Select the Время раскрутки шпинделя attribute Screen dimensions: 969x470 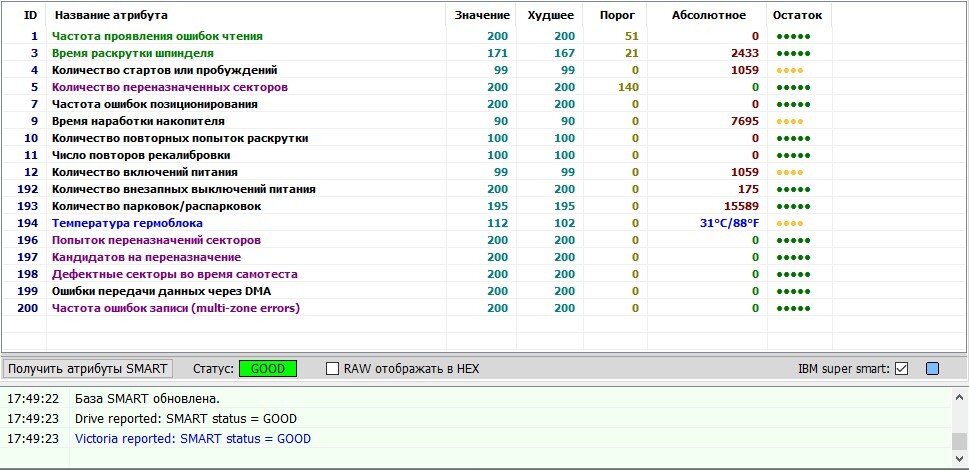[132, 53]
